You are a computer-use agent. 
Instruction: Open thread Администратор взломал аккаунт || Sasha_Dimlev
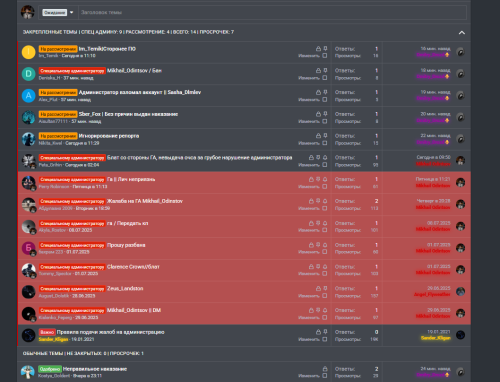(x=140, y=92)
